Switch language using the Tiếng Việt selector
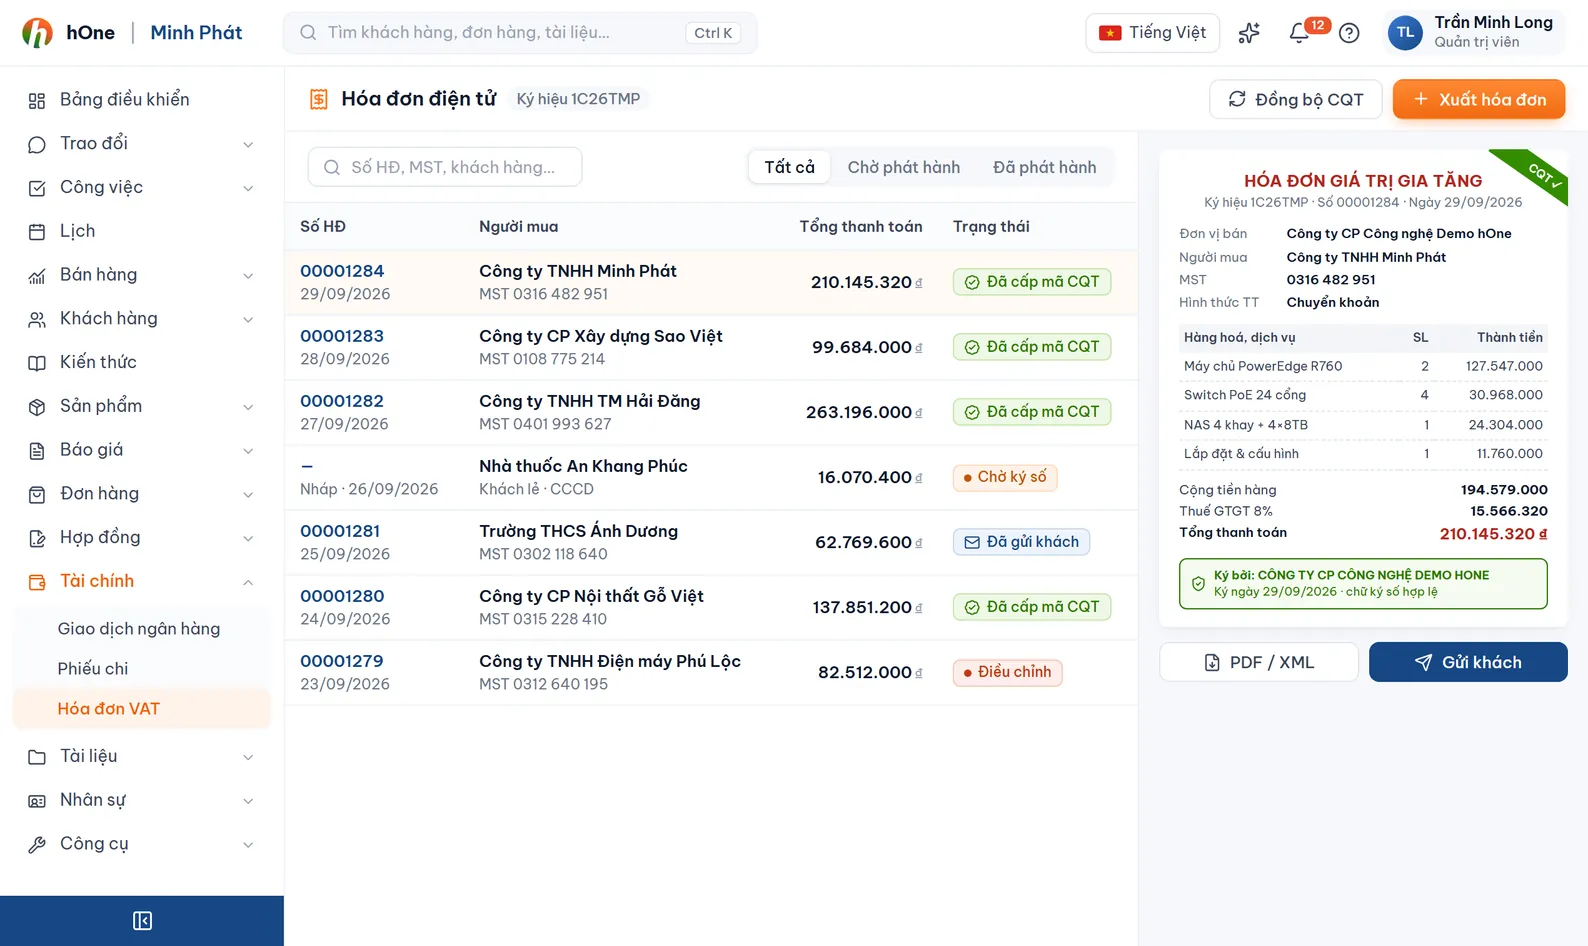The width and height of the screenshot is (1588, 946). tap(1152, 33)
